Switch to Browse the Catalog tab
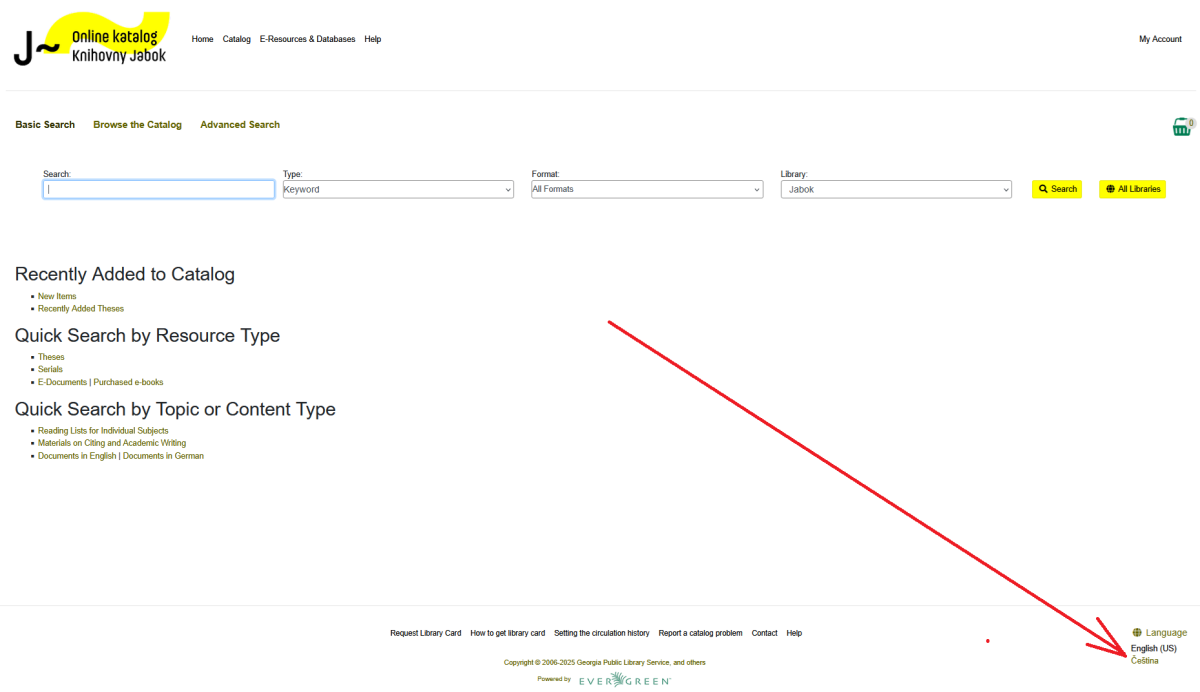This screenshot has height=692, width=1200. pos(137,125)
